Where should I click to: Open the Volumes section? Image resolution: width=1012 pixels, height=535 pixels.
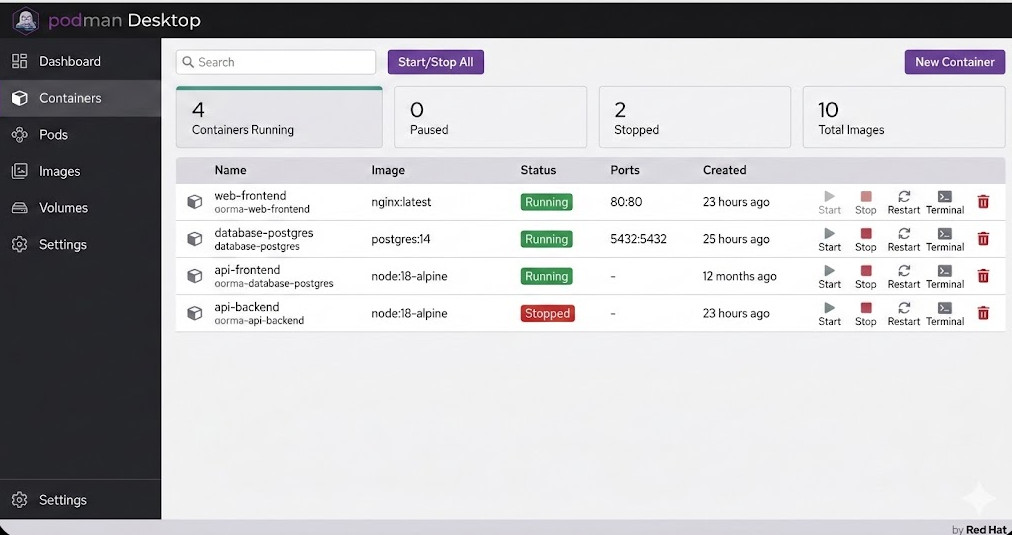pos(80,208)
